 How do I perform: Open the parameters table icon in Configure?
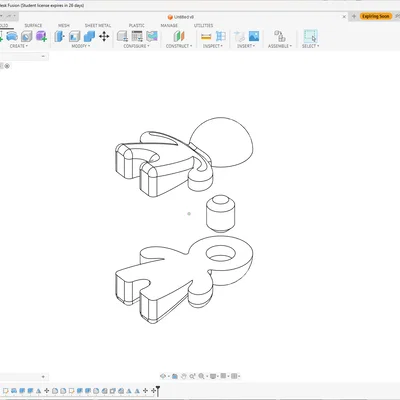pyautogui.click(x=137, y=36)
